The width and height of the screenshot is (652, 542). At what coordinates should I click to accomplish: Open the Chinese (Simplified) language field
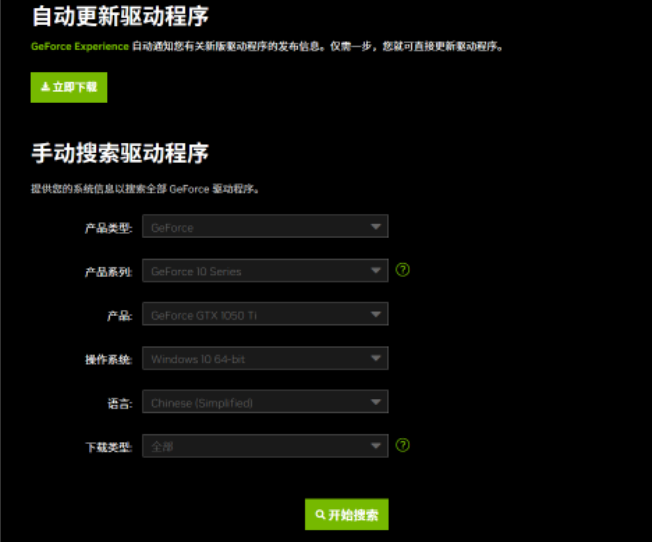tap(255, 402)
